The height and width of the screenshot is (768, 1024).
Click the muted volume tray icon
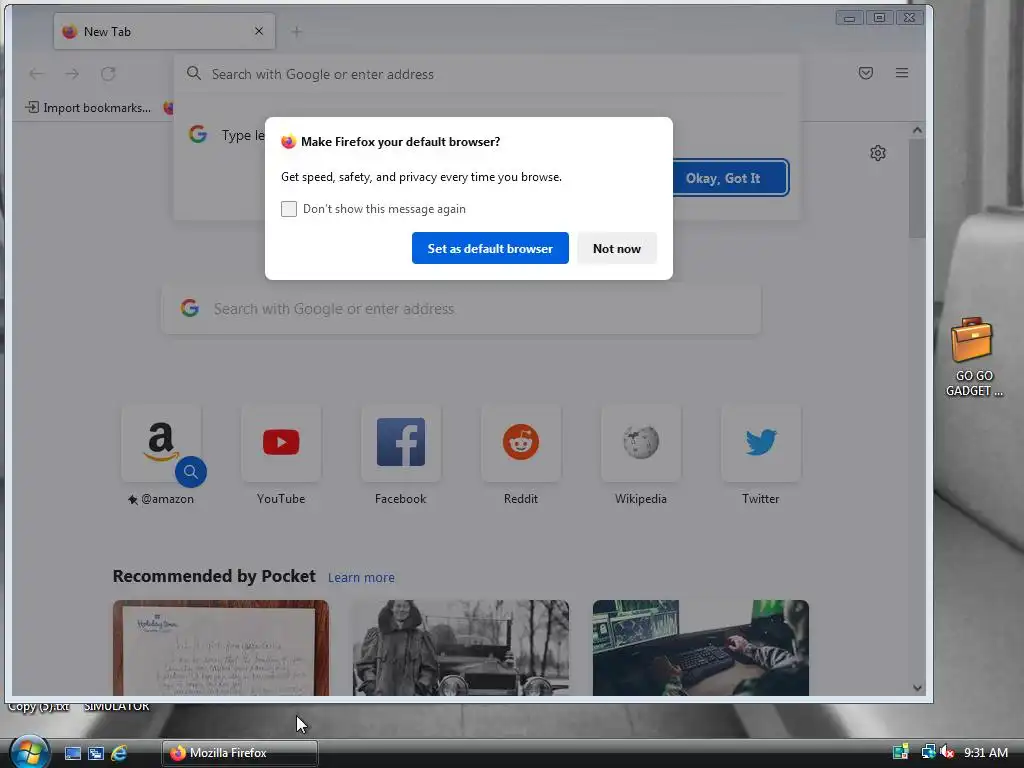pyautogui.click(x=948, y=752)
